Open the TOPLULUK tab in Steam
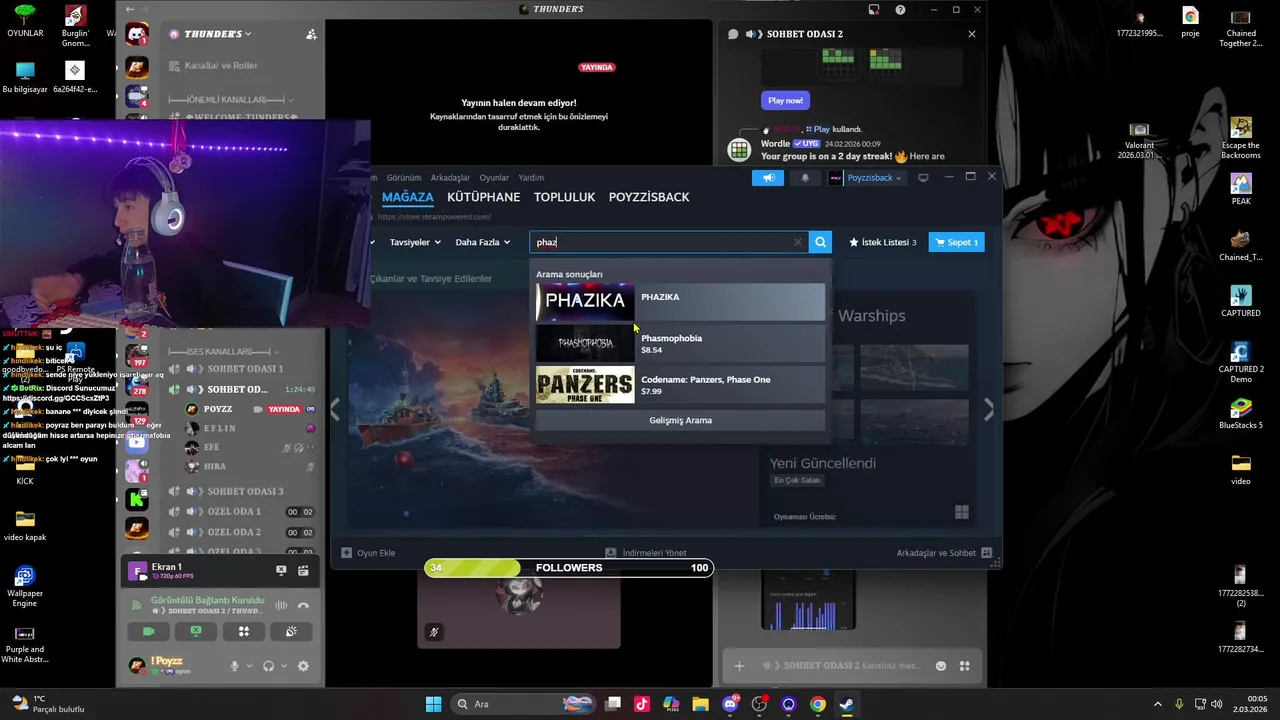Viewport: 1280px width, 720px height. (565, 197)
